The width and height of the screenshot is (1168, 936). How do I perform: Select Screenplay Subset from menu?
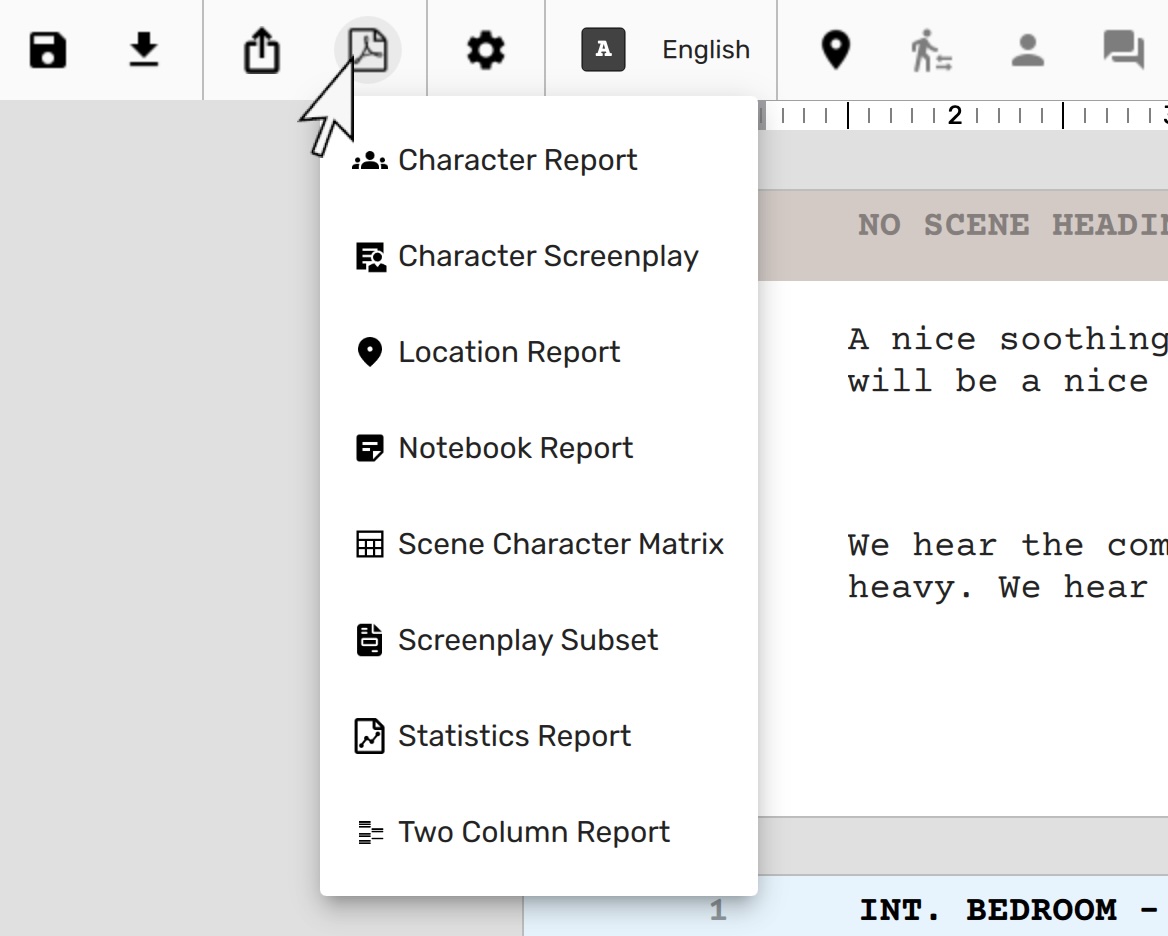click(527, 640)
